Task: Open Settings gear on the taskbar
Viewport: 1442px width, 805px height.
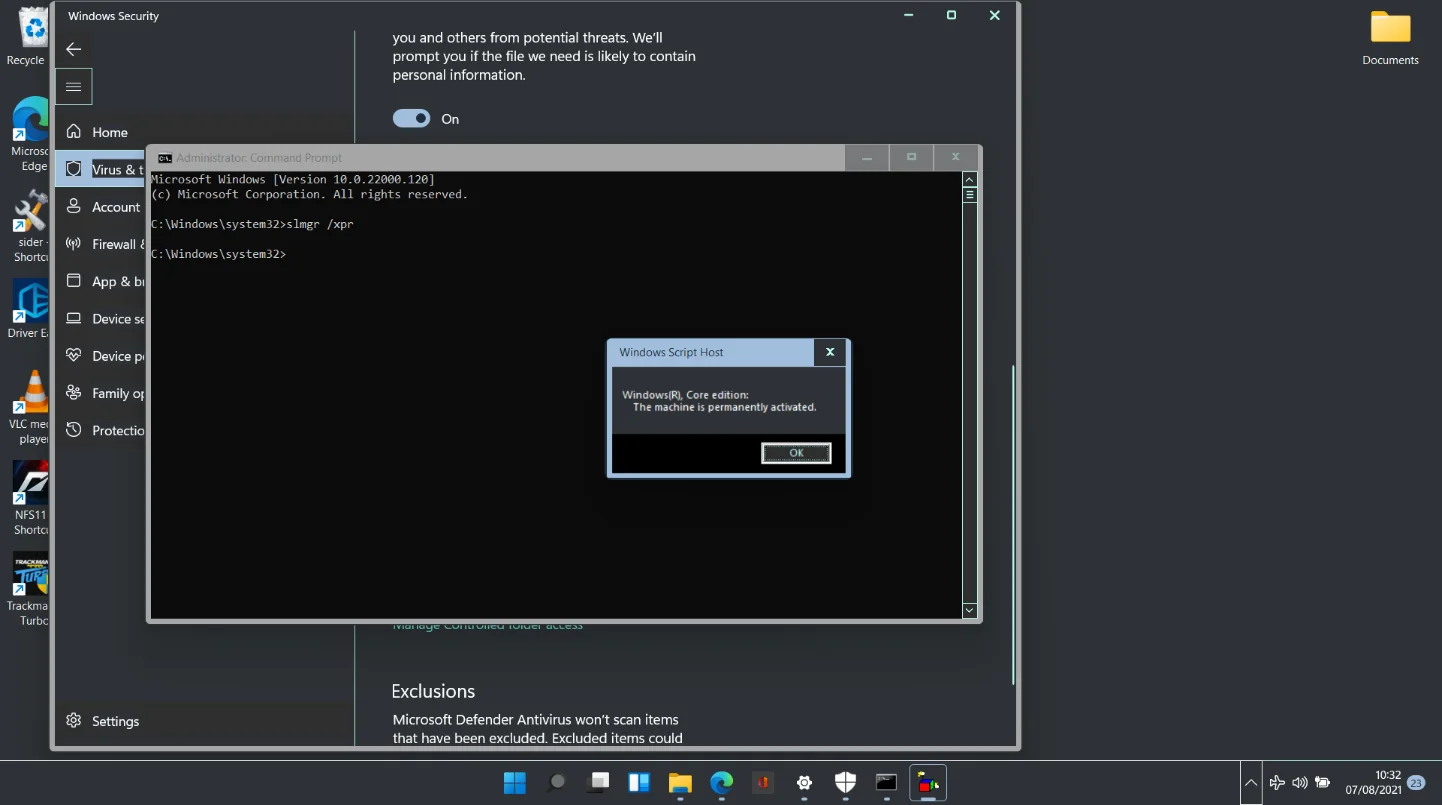Action: (804, 783)
